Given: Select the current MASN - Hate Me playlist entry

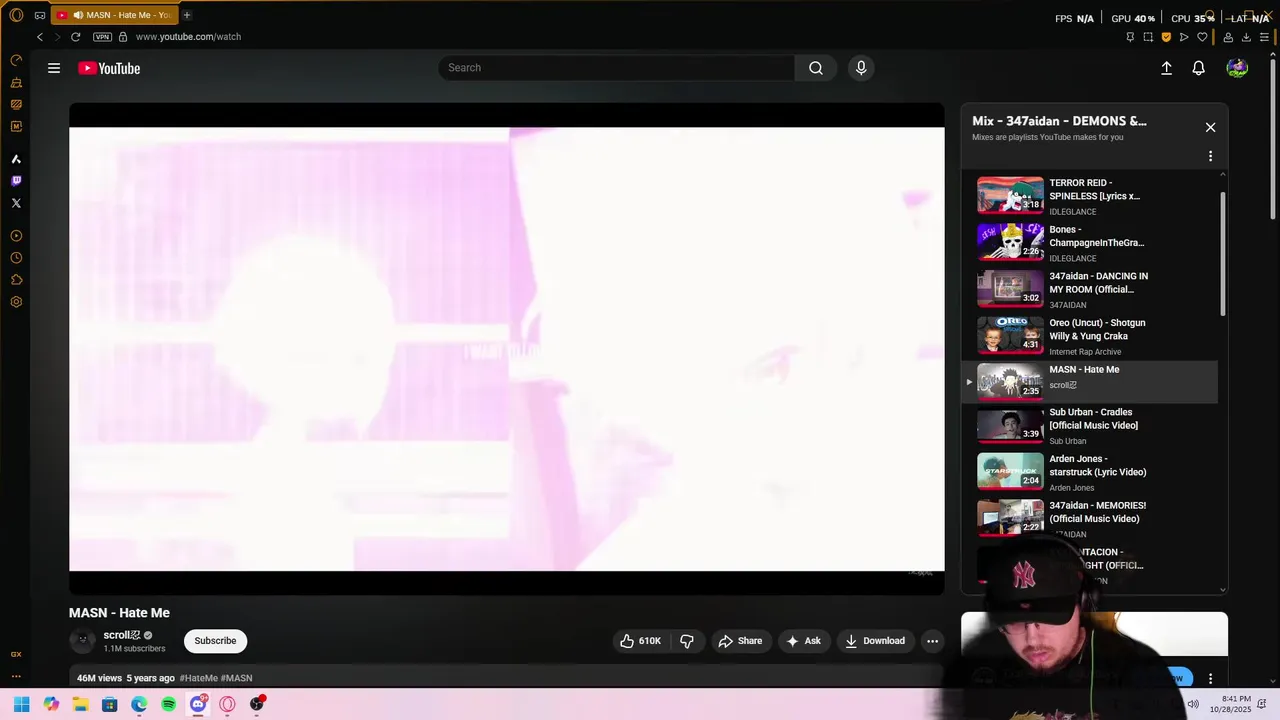Looking at the screenshot, I should 1090,382.
